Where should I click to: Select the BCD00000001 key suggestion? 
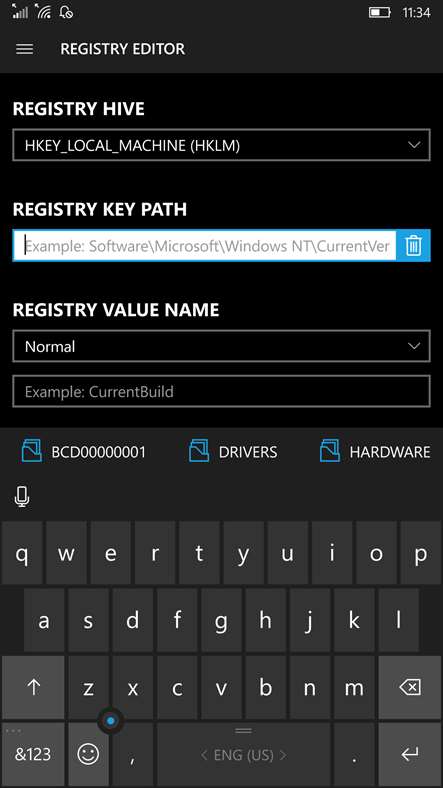pos(83,451)
